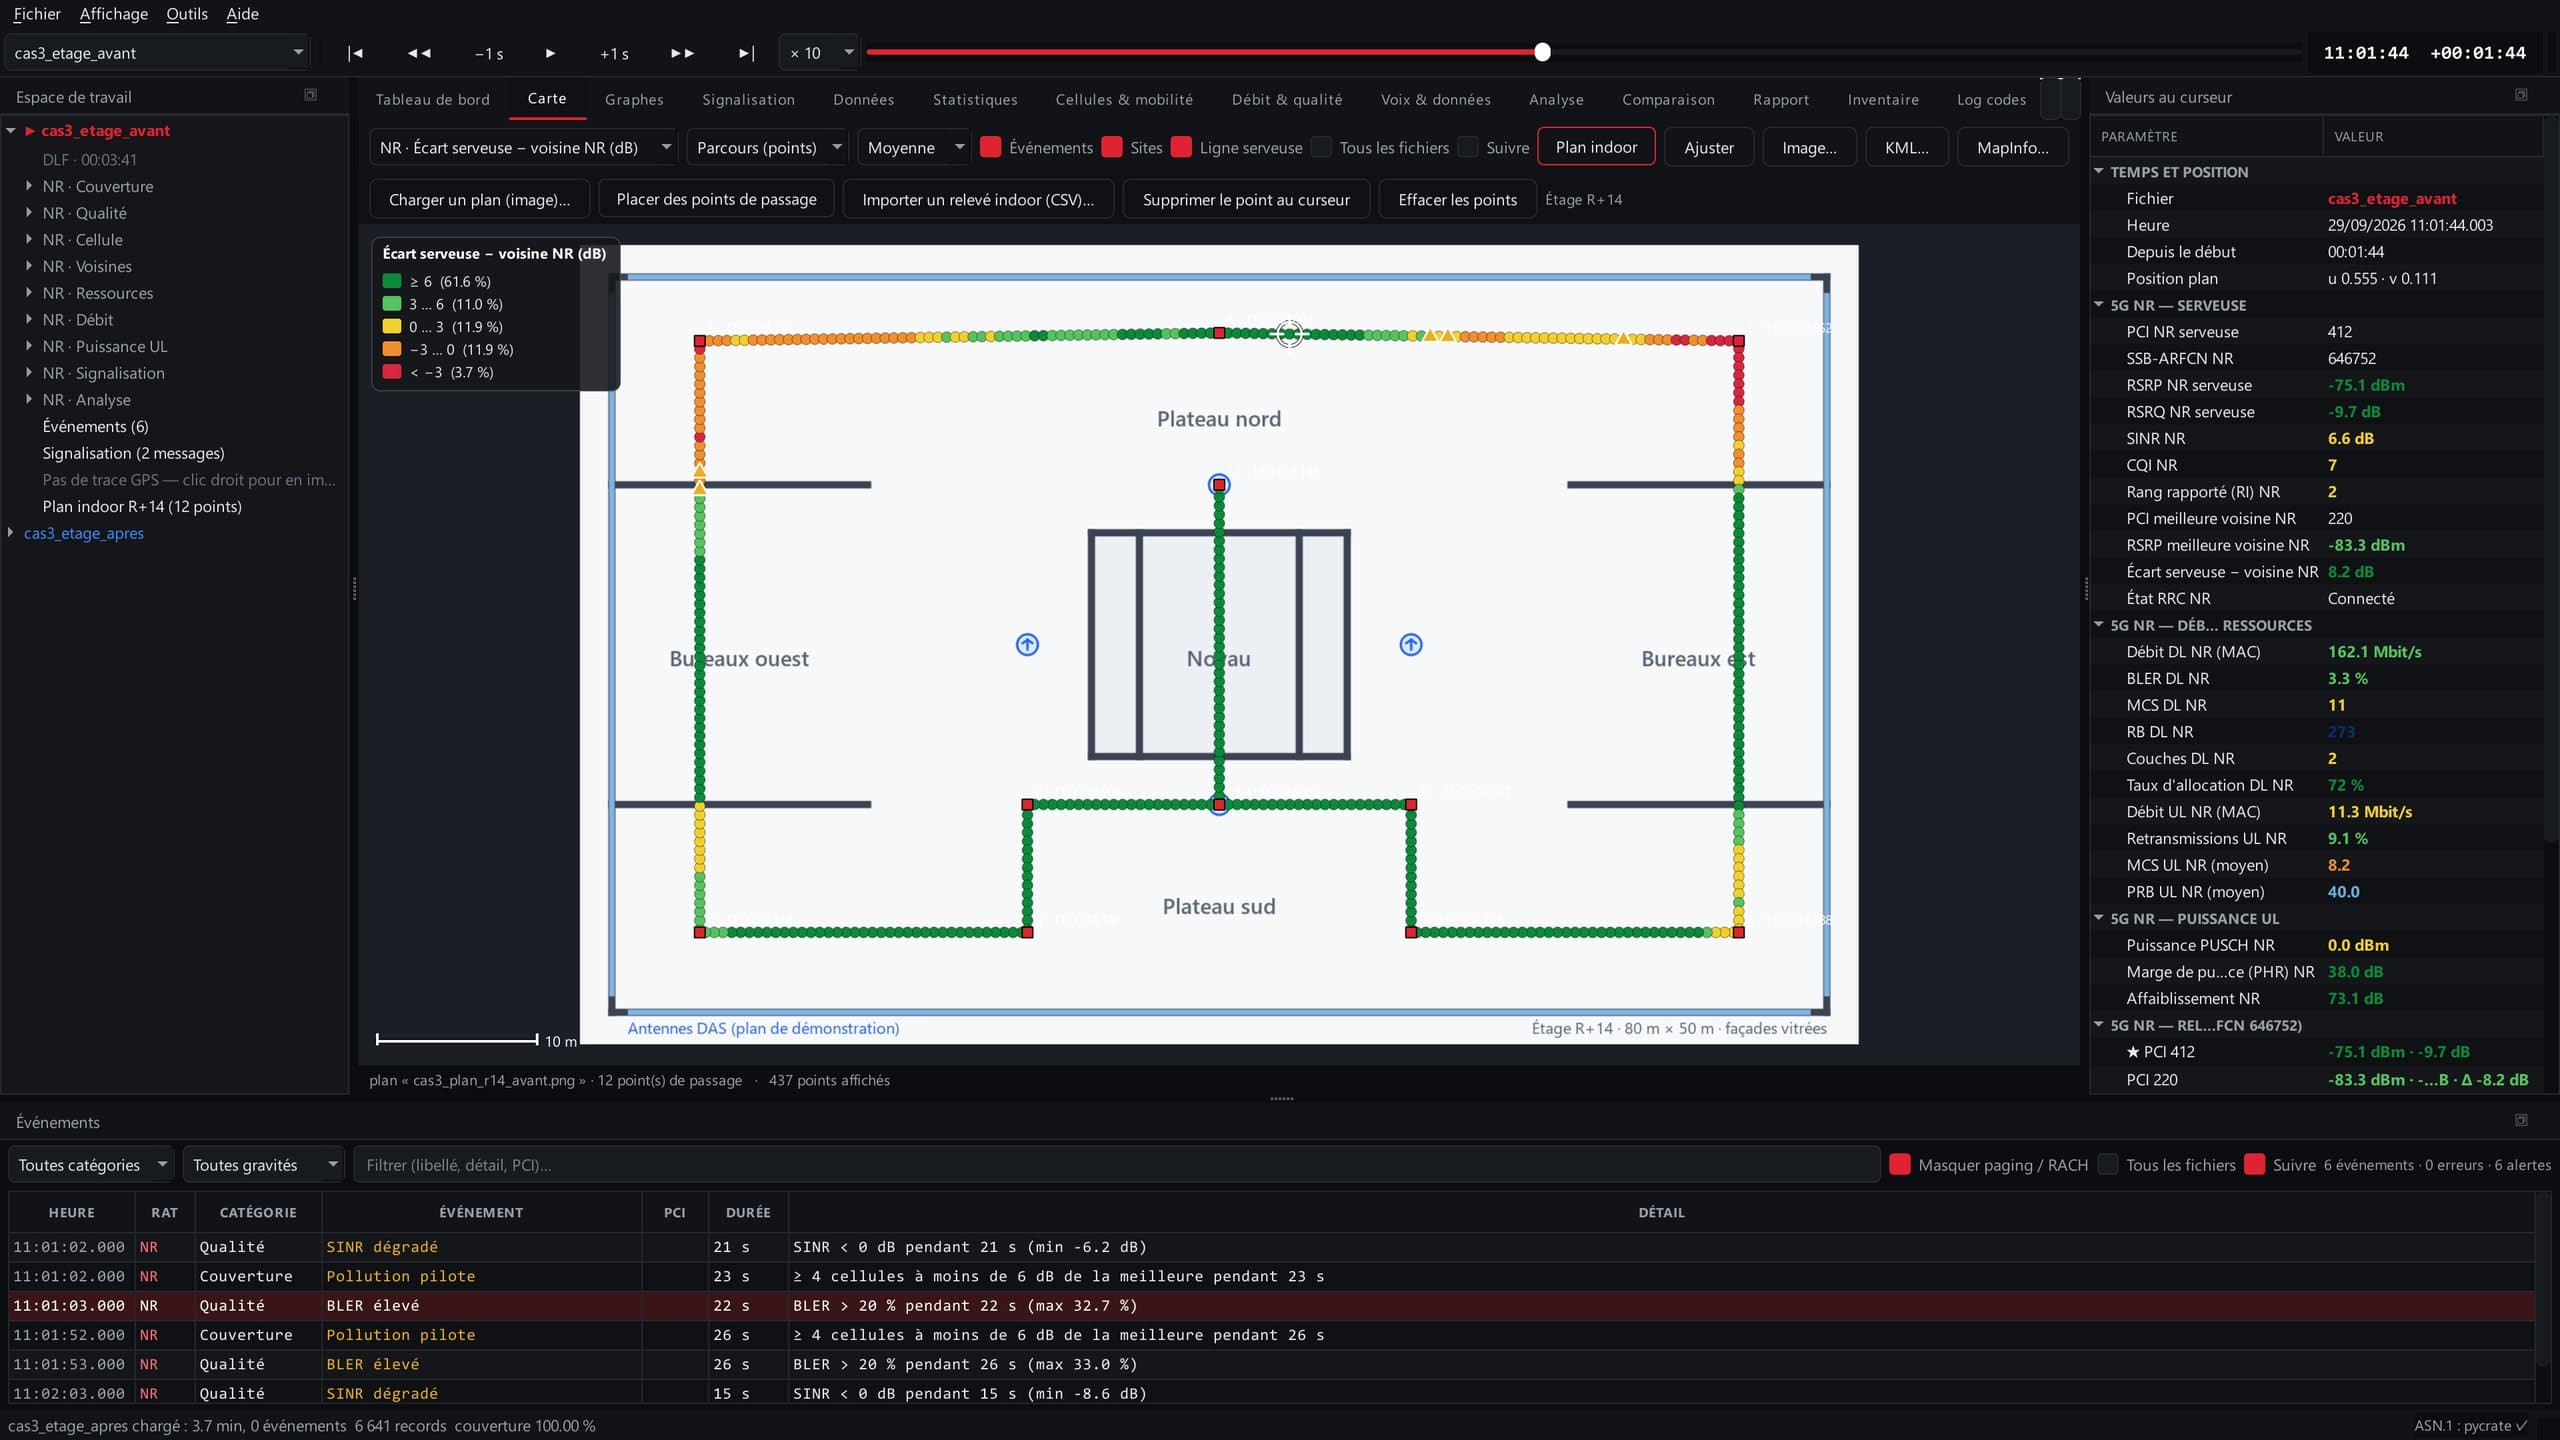
Task: Jump to end of recording
Action: (746, 53)
